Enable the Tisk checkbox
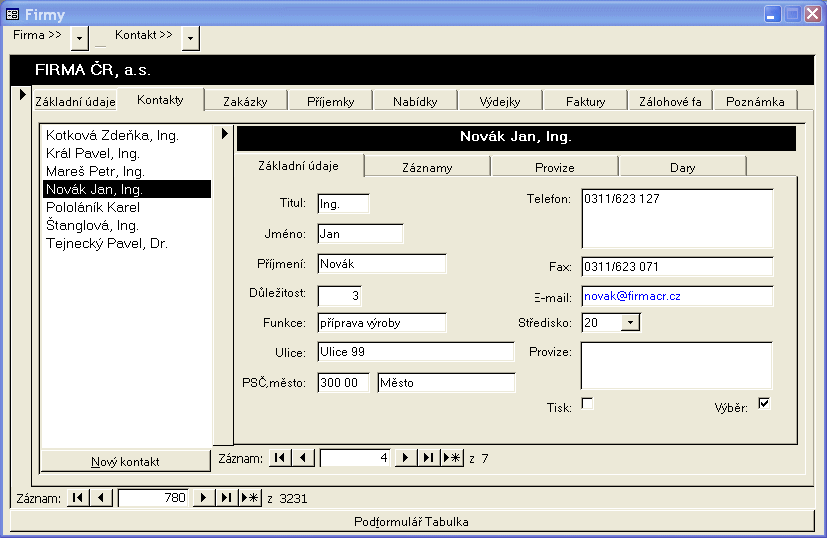The width and height of the screenshot is (827, 538). click(x=587, y=403)
